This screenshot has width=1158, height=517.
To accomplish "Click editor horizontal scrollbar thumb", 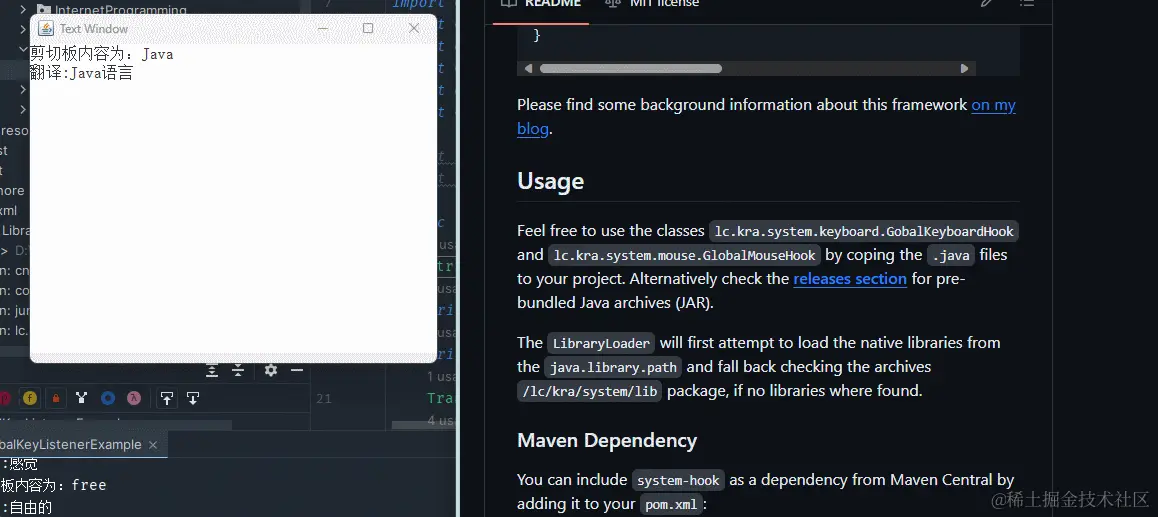I will (423, 425).
